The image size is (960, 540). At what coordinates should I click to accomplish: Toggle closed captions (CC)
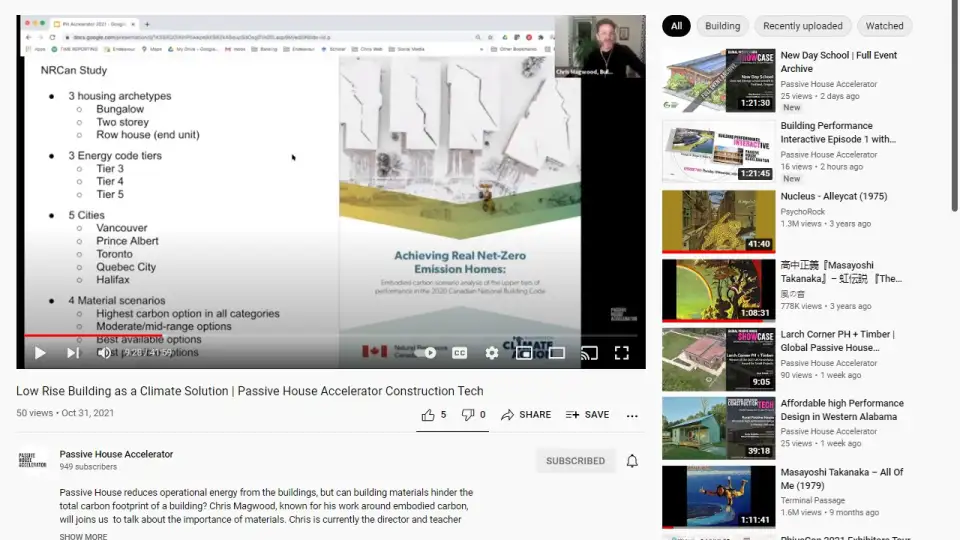[460, 353]
